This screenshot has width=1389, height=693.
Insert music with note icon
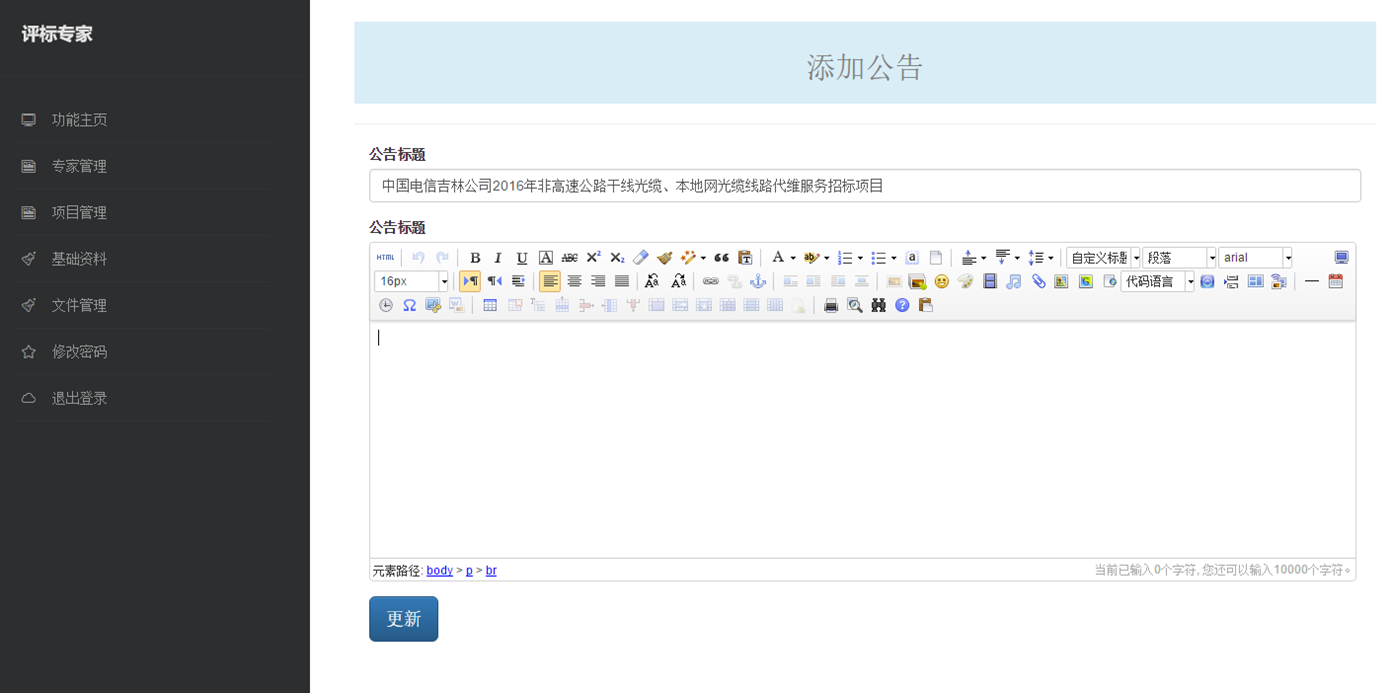(x=1014, y=281)
